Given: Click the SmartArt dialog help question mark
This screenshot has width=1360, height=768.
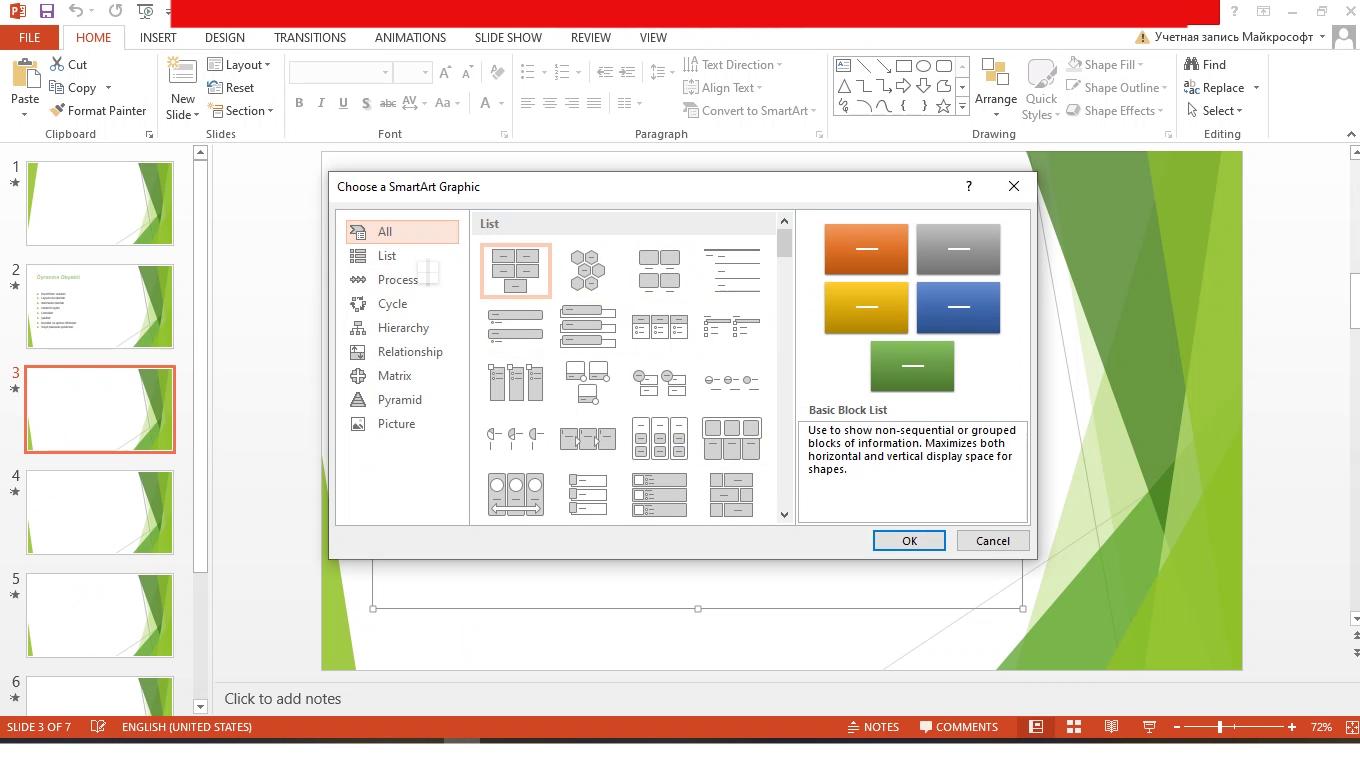Looking at the screenshot, I should pos(968,186).
